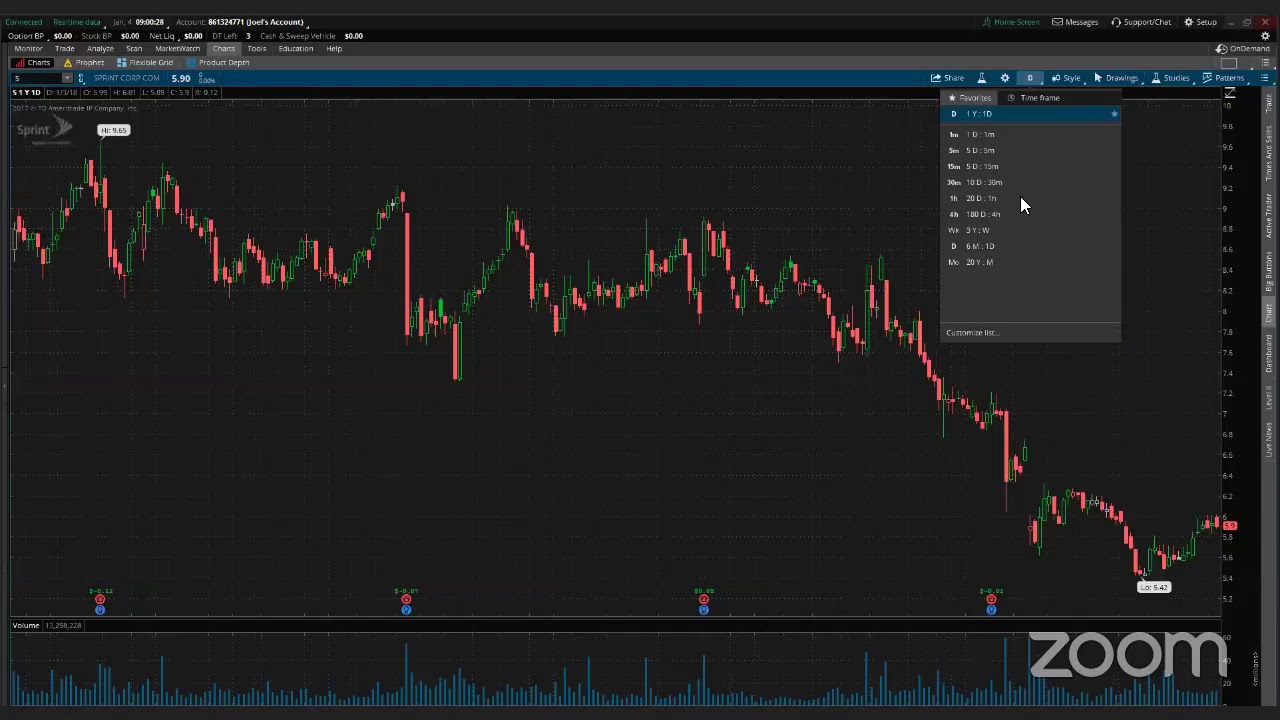Choose the 5 D : 15m time frame
Image resolution: width=1280 pixels, height=720 pixels.
(x=1030, y=166)
